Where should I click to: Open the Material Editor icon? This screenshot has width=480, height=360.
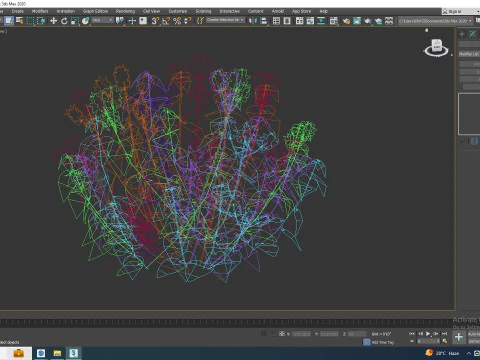coord(334,21)
